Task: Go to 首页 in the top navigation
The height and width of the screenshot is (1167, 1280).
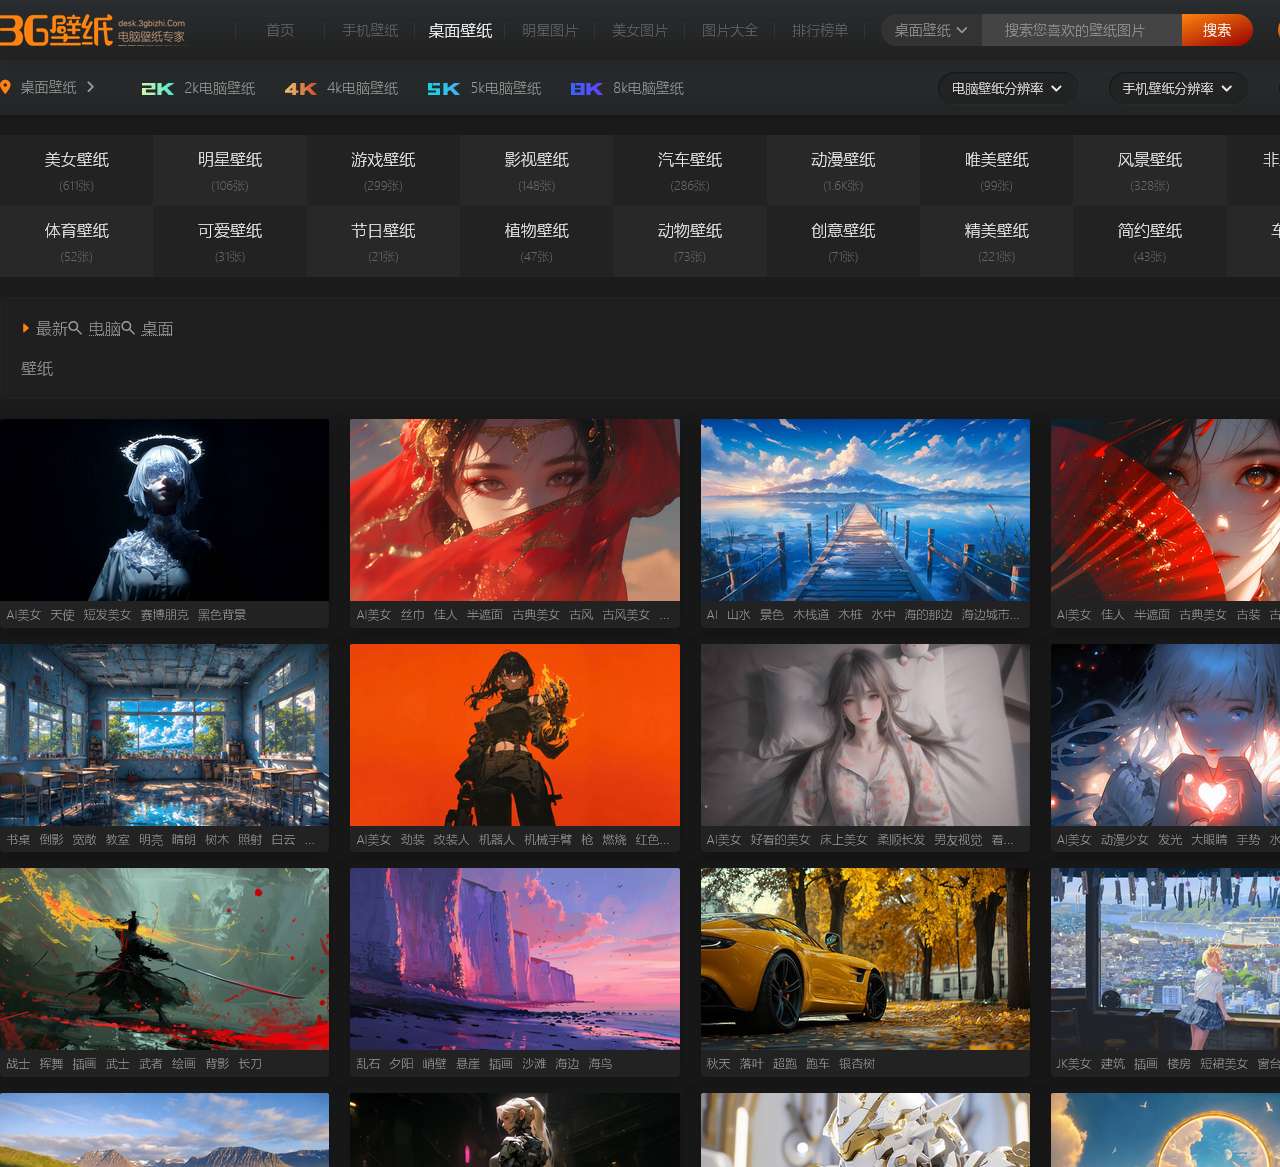Action: click(280, 30)
